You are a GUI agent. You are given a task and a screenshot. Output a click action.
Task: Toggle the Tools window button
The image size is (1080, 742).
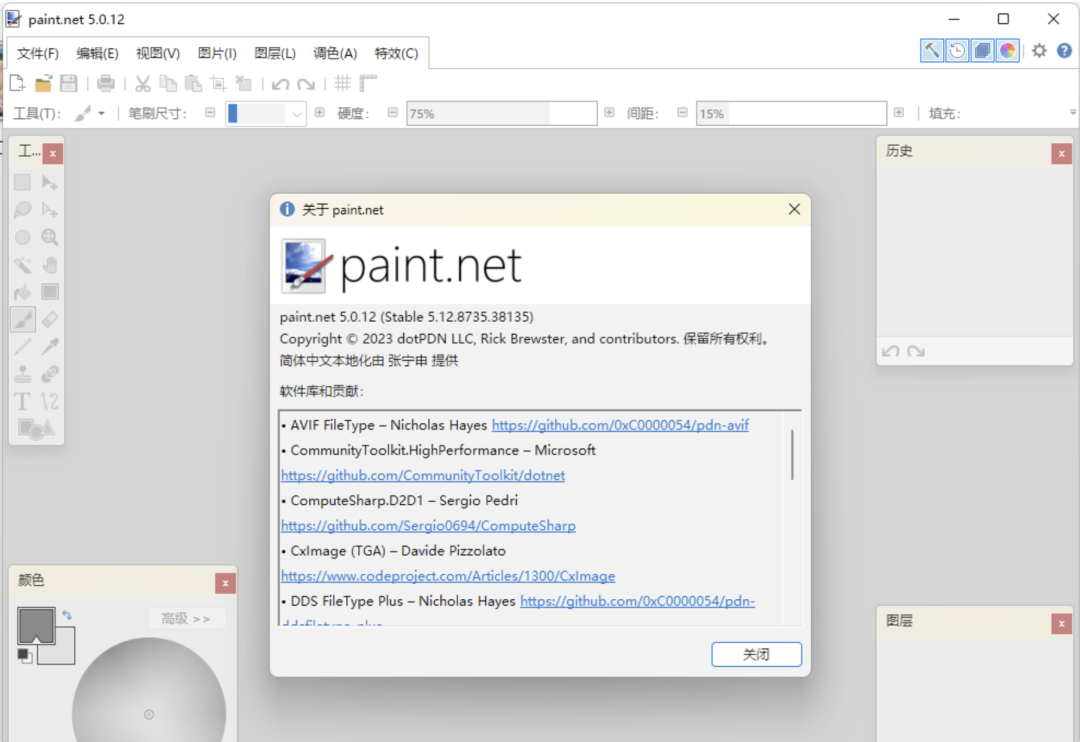[932, 50]
